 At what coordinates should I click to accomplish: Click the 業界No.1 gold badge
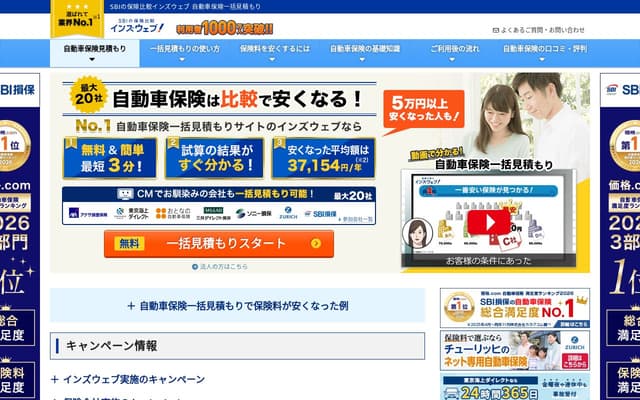point(77,19)
